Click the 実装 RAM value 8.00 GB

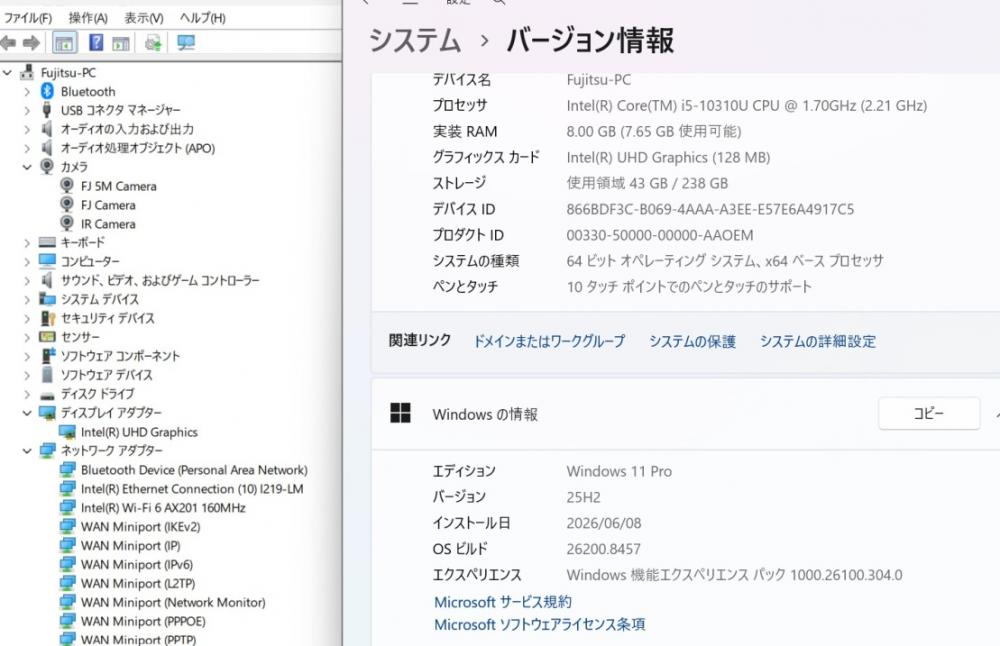(x=654, y=131)
